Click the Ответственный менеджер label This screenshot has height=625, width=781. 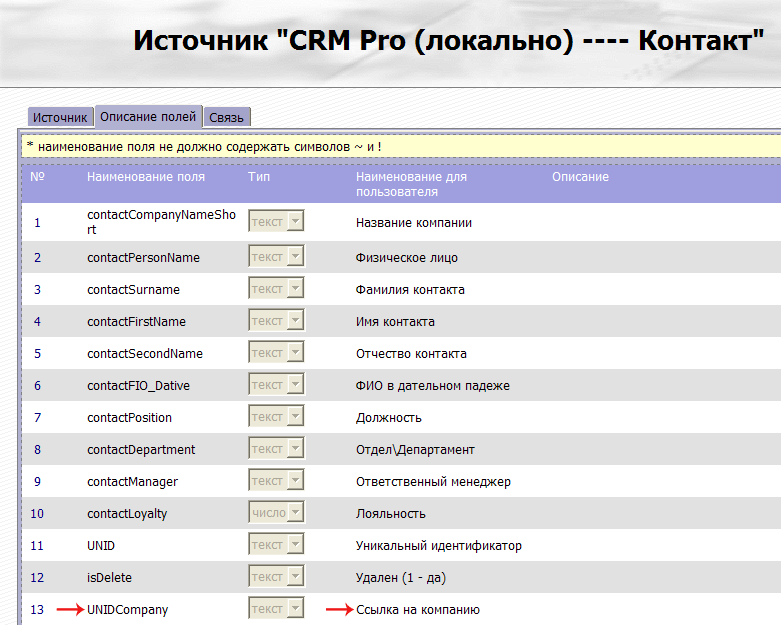[433, 482]
